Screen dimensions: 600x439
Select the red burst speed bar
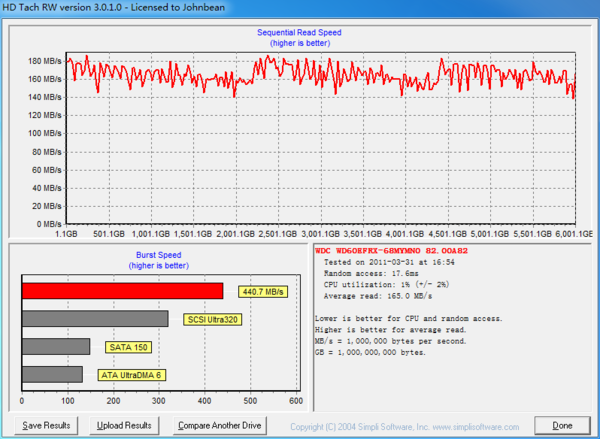point(122,291)
